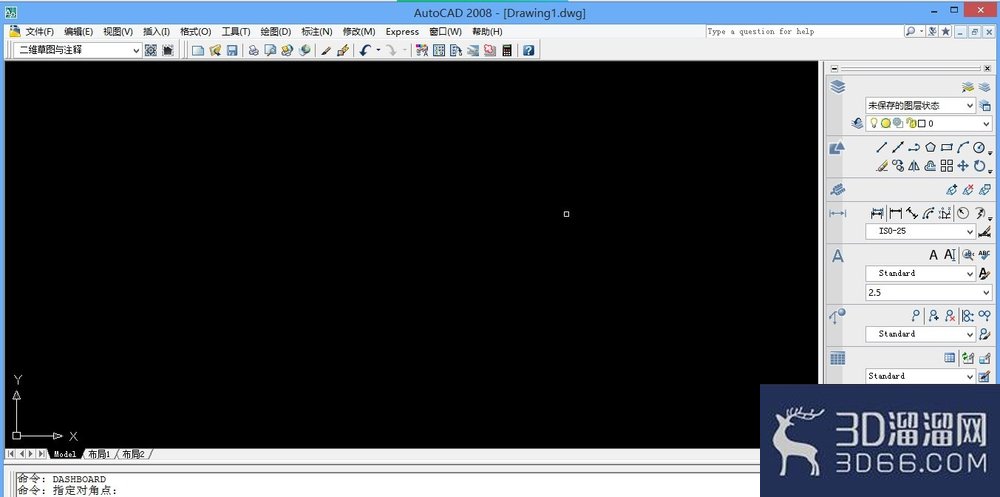
Task: Click the layer color swatch square
Action: point(922,123)
